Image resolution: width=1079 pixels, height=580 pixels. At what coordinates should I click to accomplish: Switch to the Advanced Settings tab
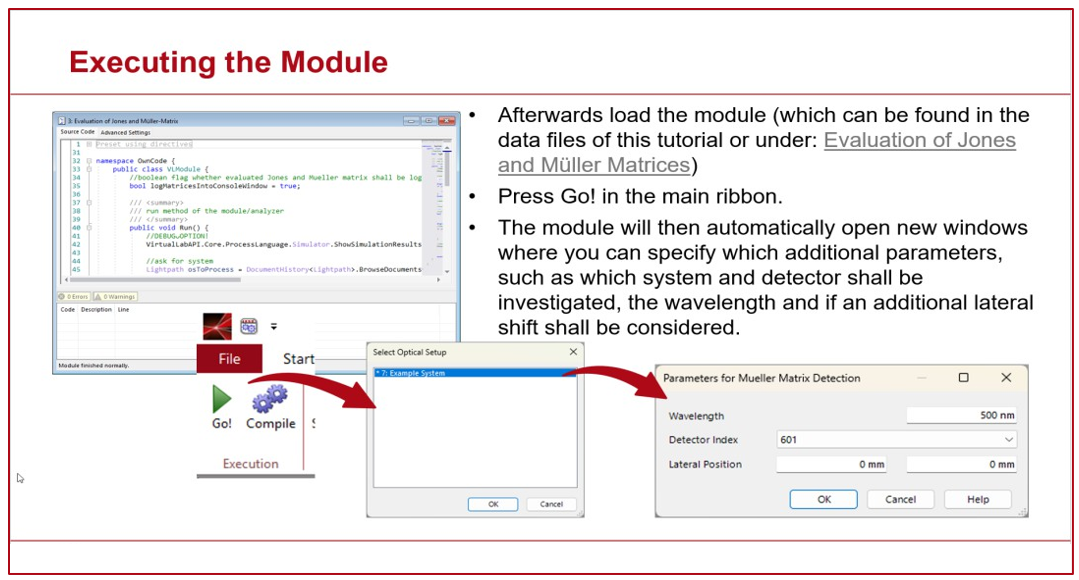tap(125, 132)
